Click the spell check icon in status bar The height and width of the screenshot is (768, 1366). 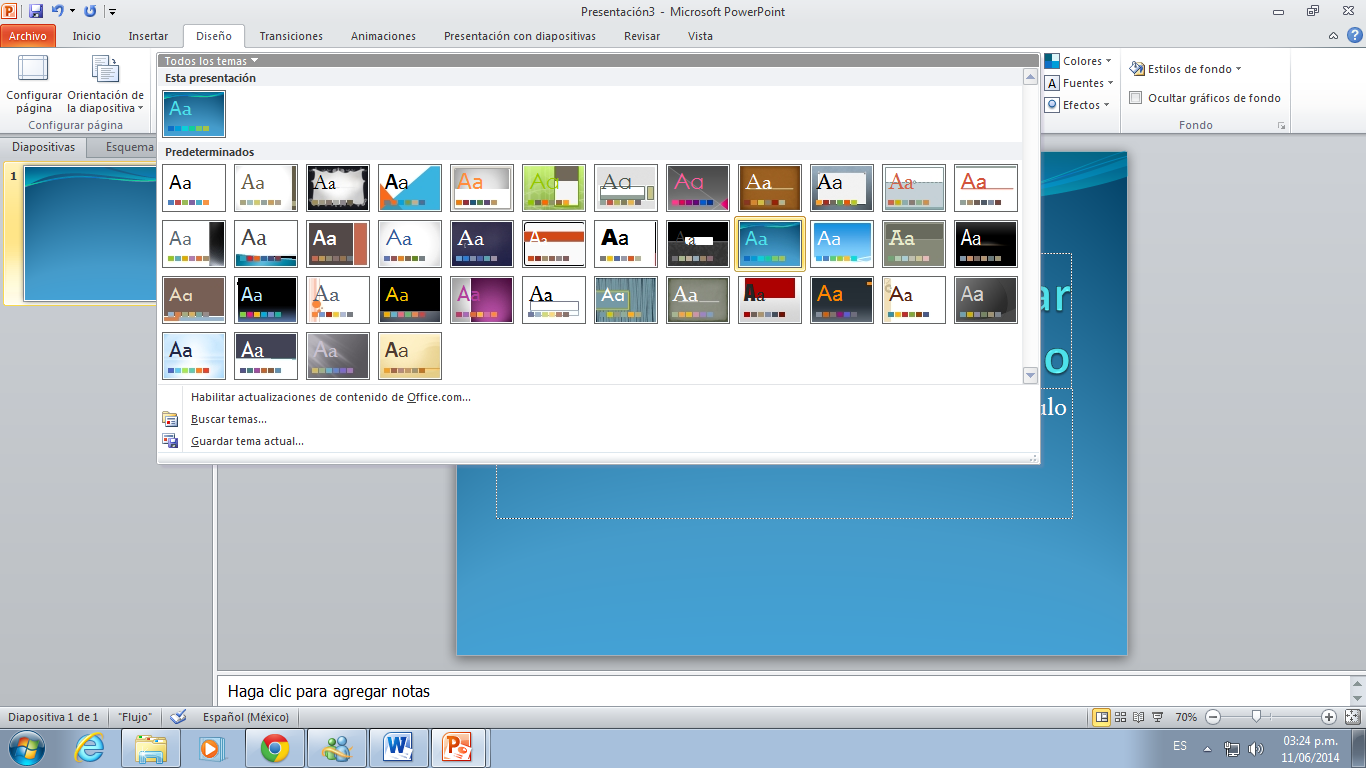point(179,717)
